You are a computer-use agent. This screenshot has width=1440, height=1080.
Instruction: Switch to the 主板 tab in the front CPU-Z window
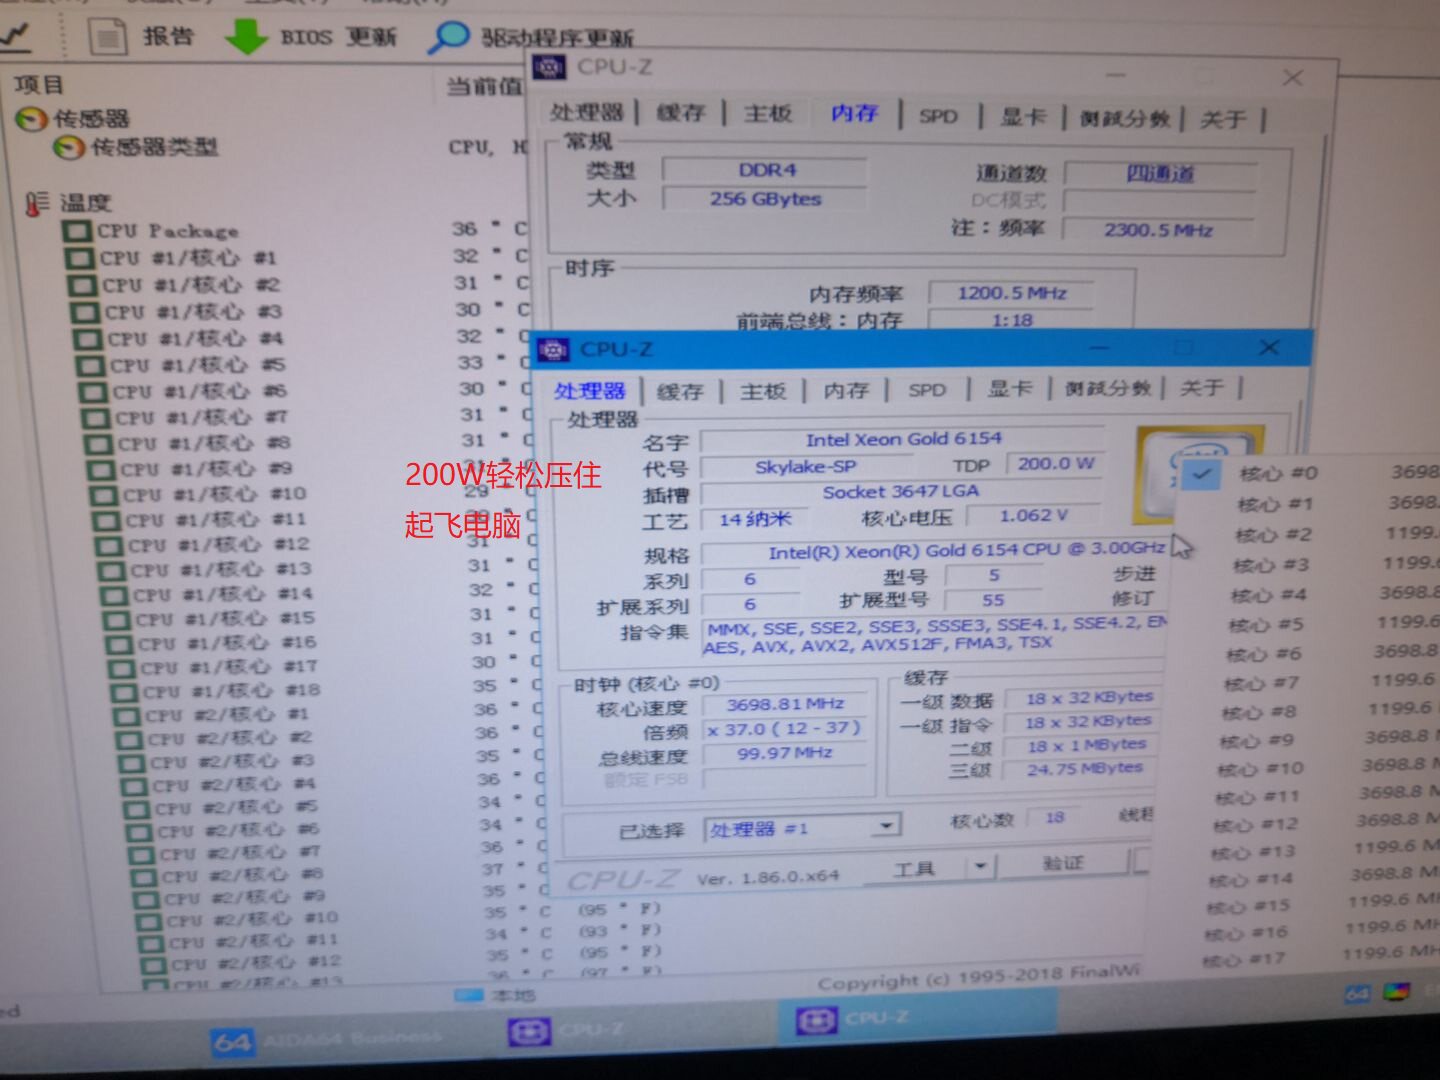(x=763, y=391)
